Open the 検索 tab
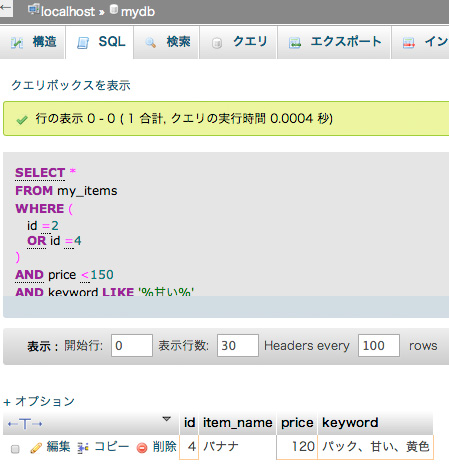Image resolution: width=449 pixels, height=464 pixels. point(167,42)
